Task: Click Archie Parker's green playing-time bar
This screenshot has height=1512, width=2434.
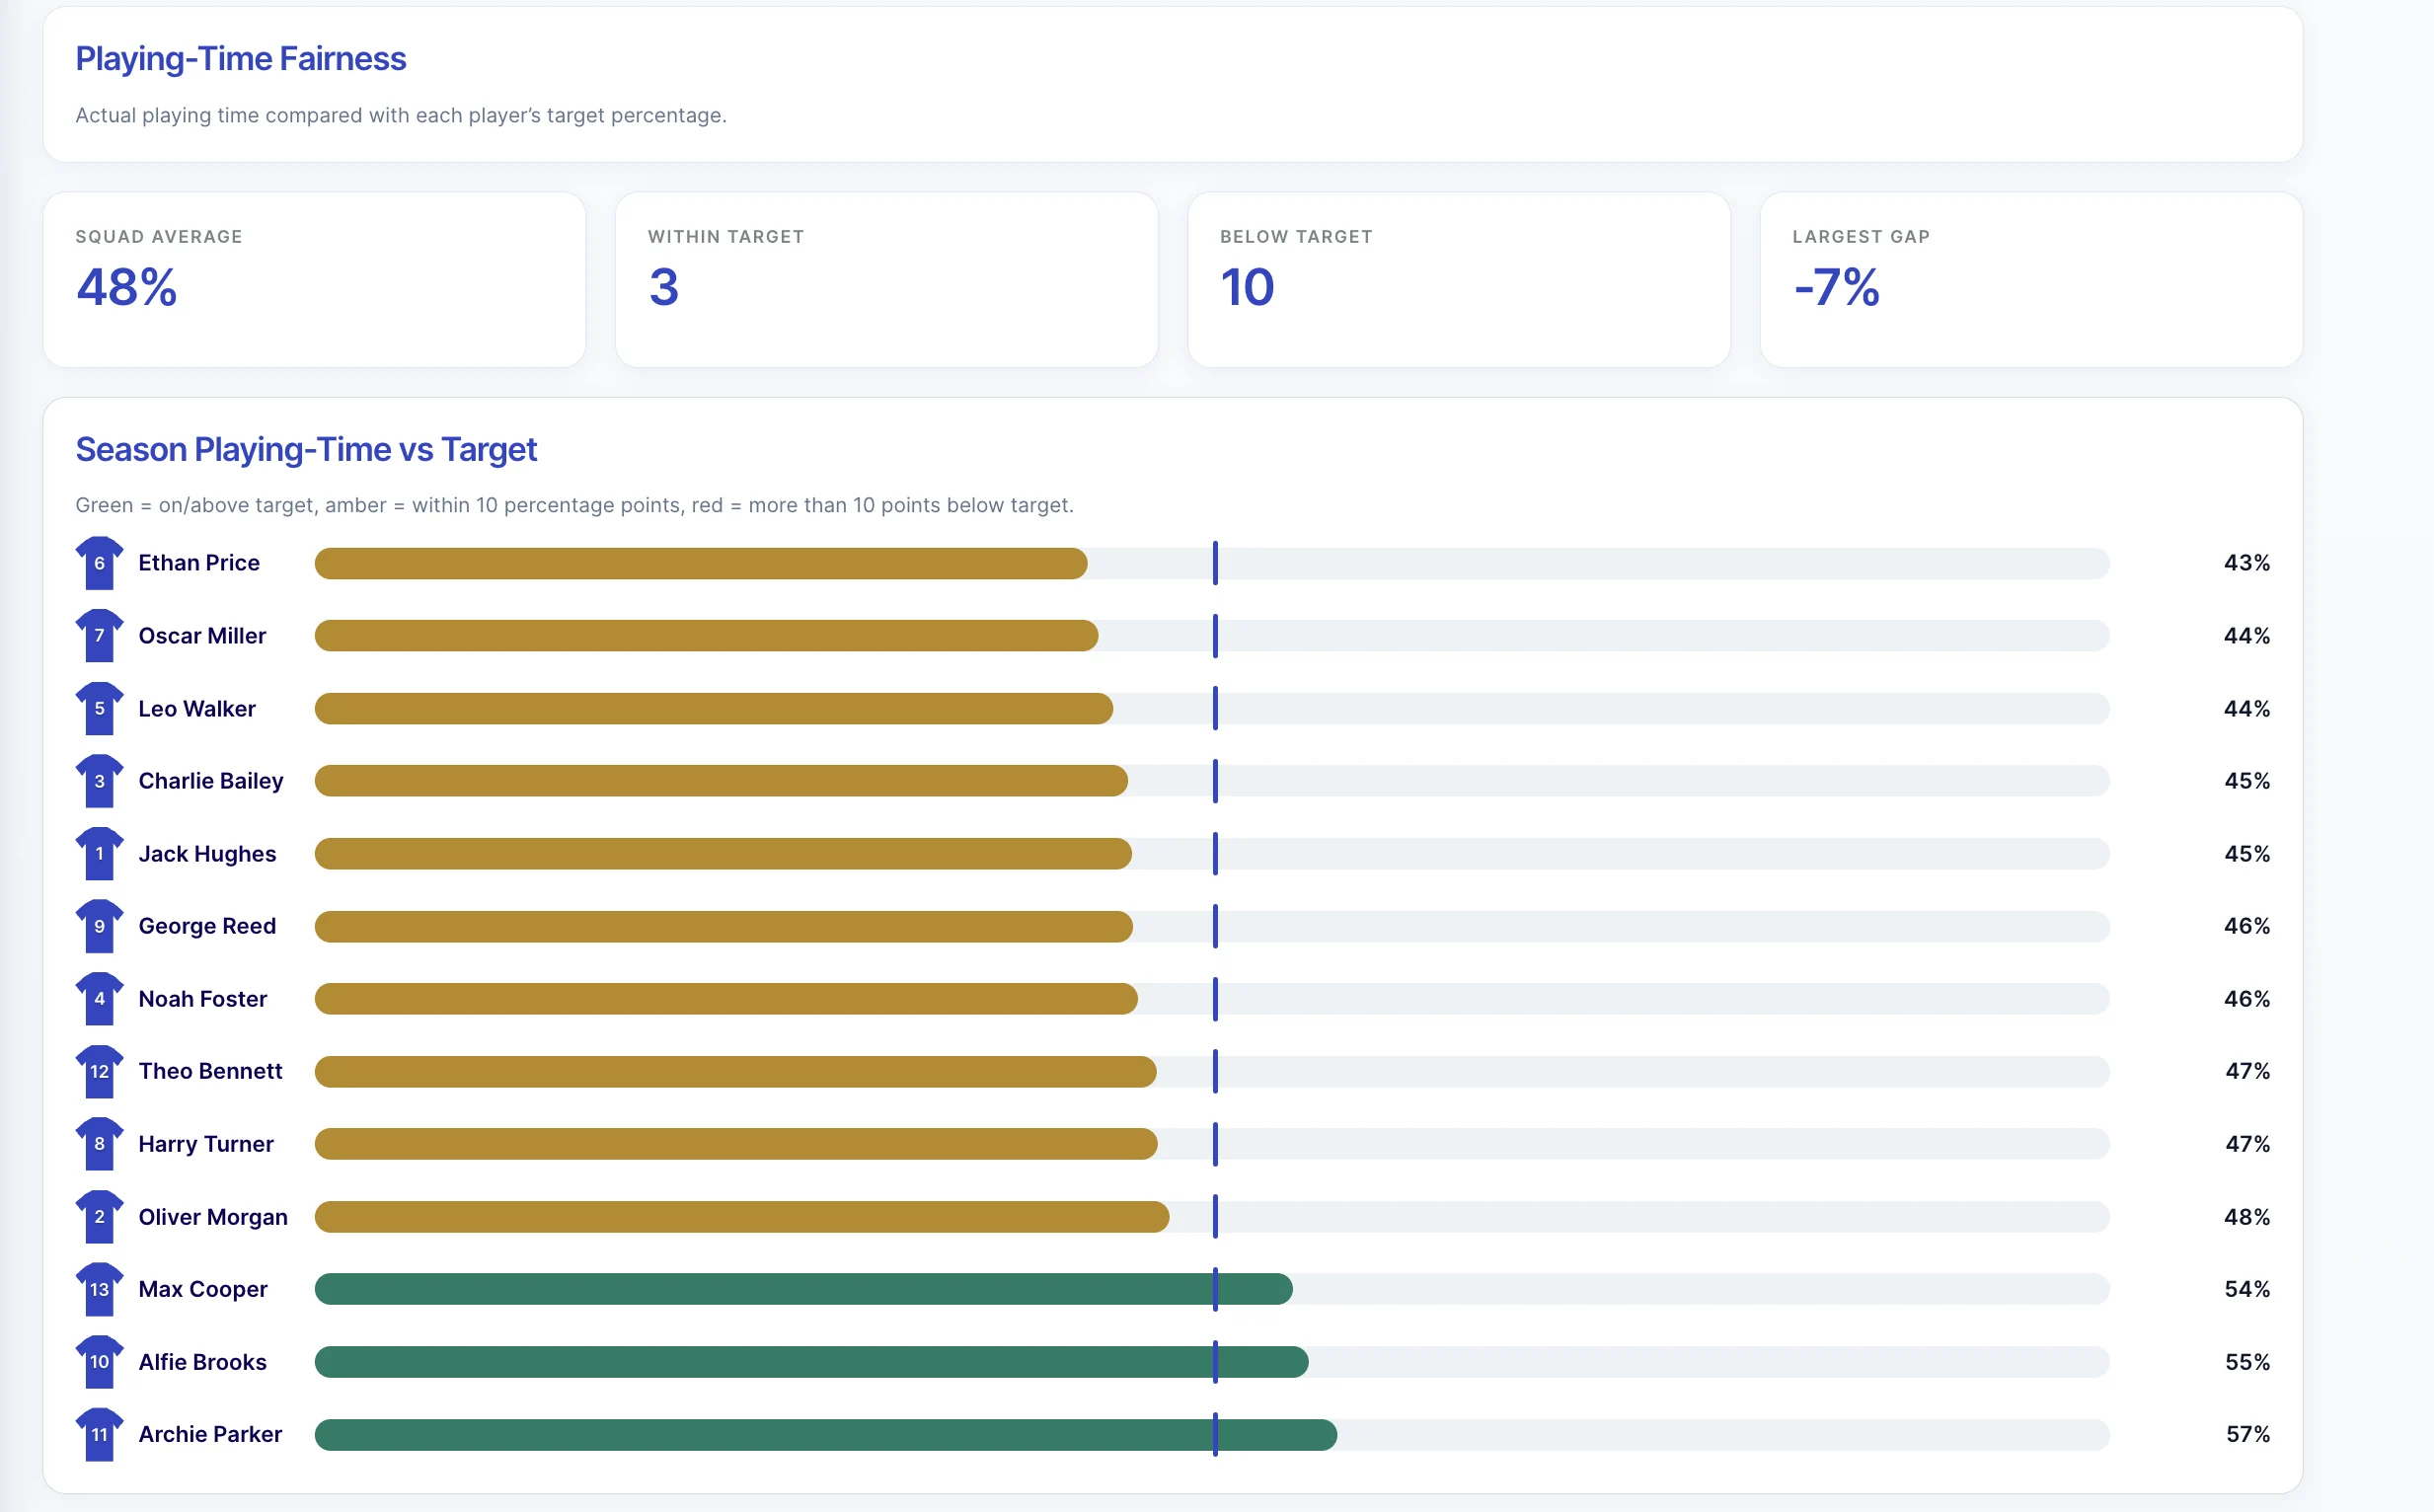Action: [x=826, y=1435]
